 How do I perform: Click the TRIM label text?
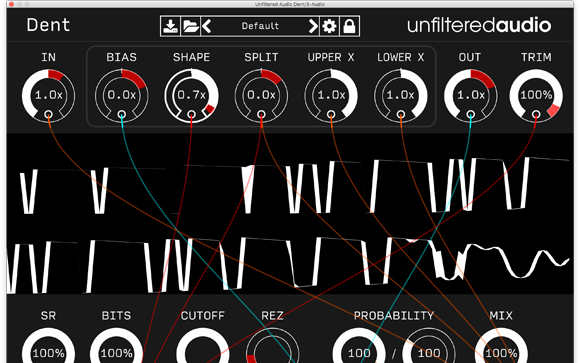(536, 57)
